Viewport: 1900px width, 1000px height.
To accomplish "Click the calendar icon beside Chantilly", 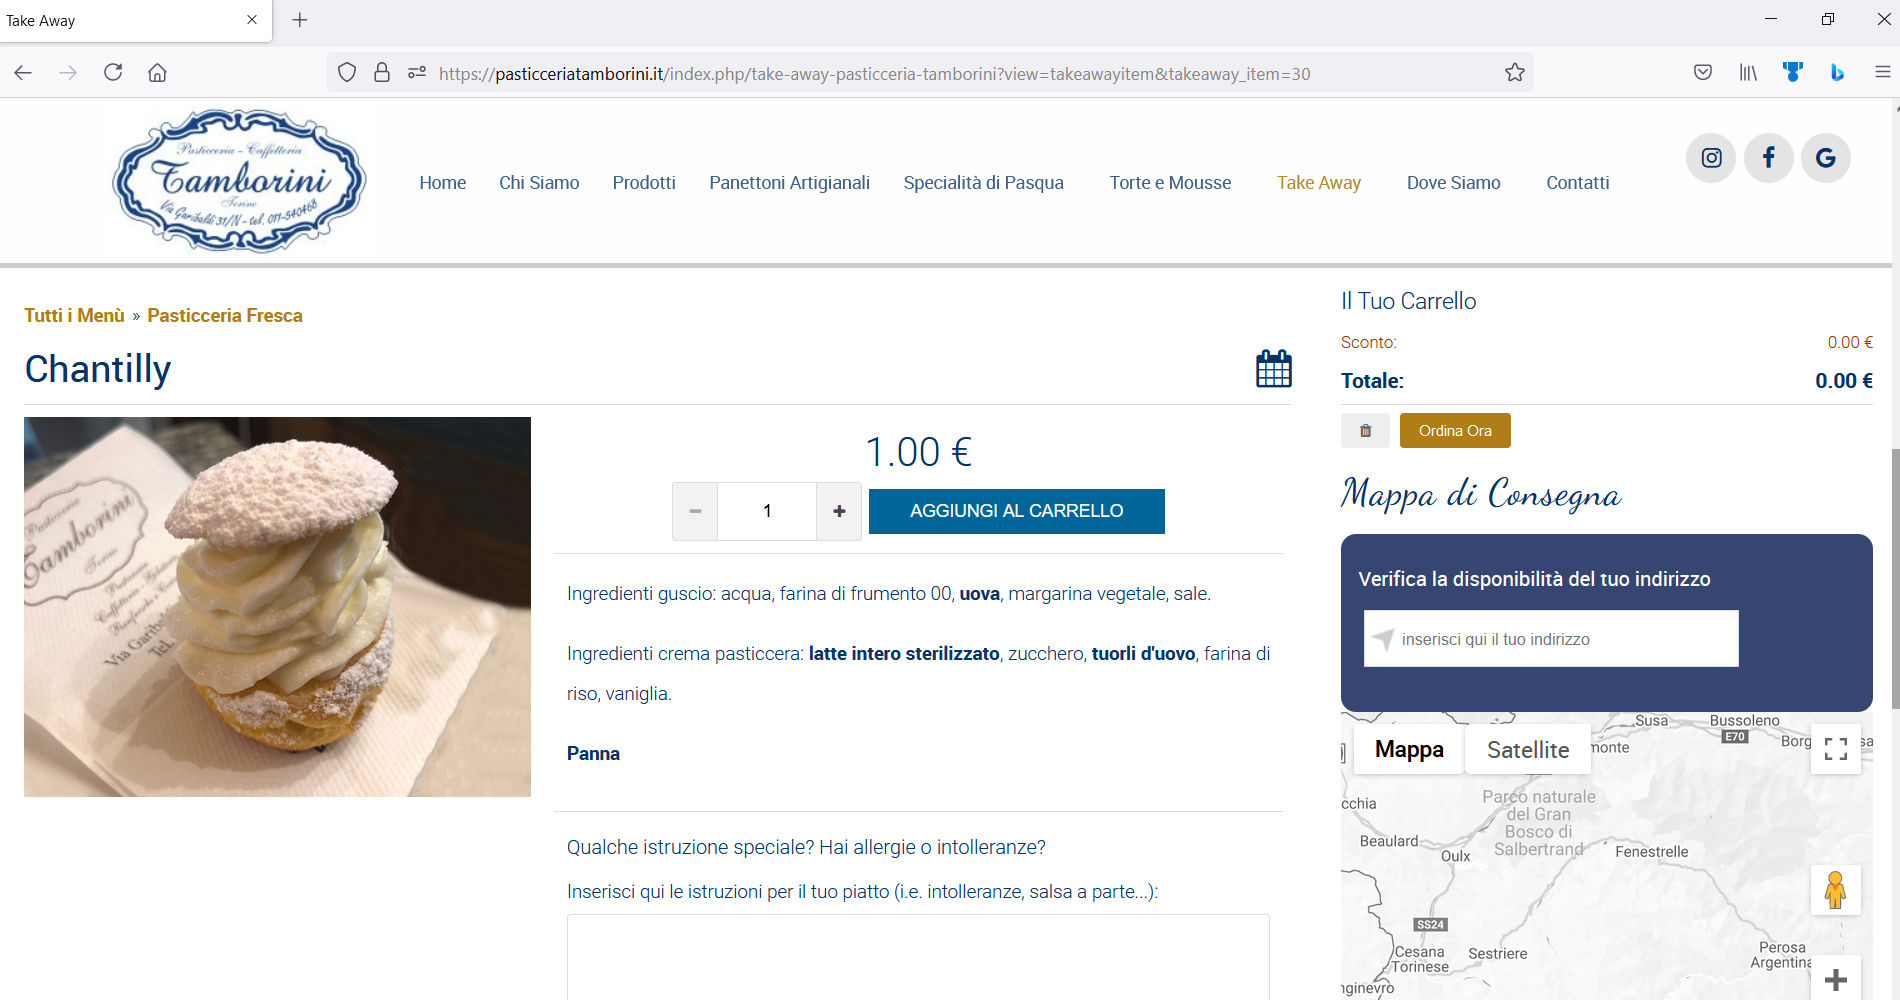I will [1273, 369].
